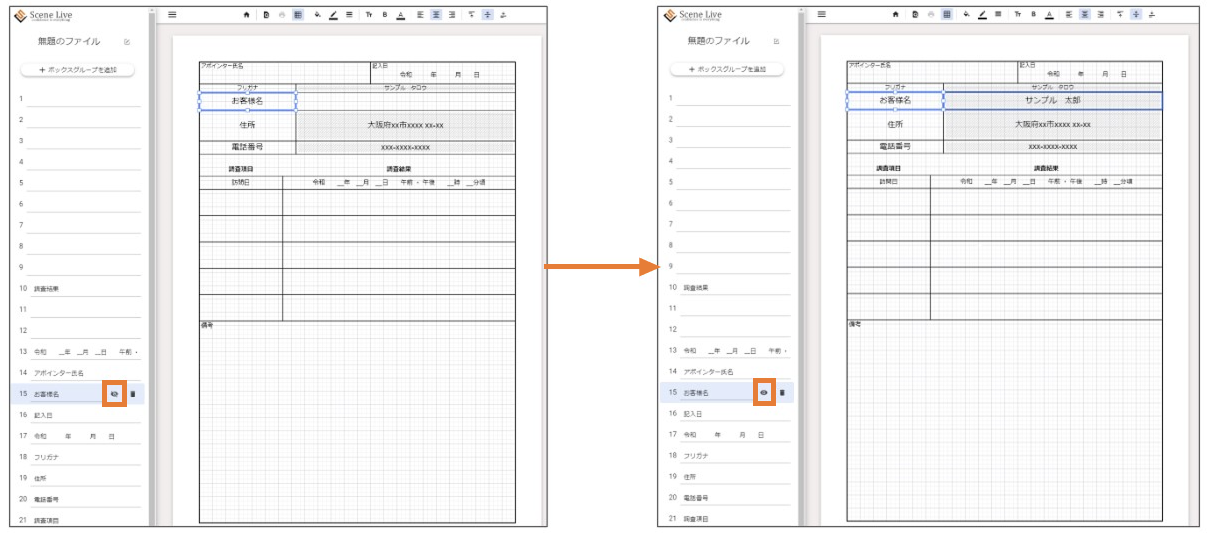
Task: Choose the line color pen icon in the right toolbar
Action: [x=982, y=15]
